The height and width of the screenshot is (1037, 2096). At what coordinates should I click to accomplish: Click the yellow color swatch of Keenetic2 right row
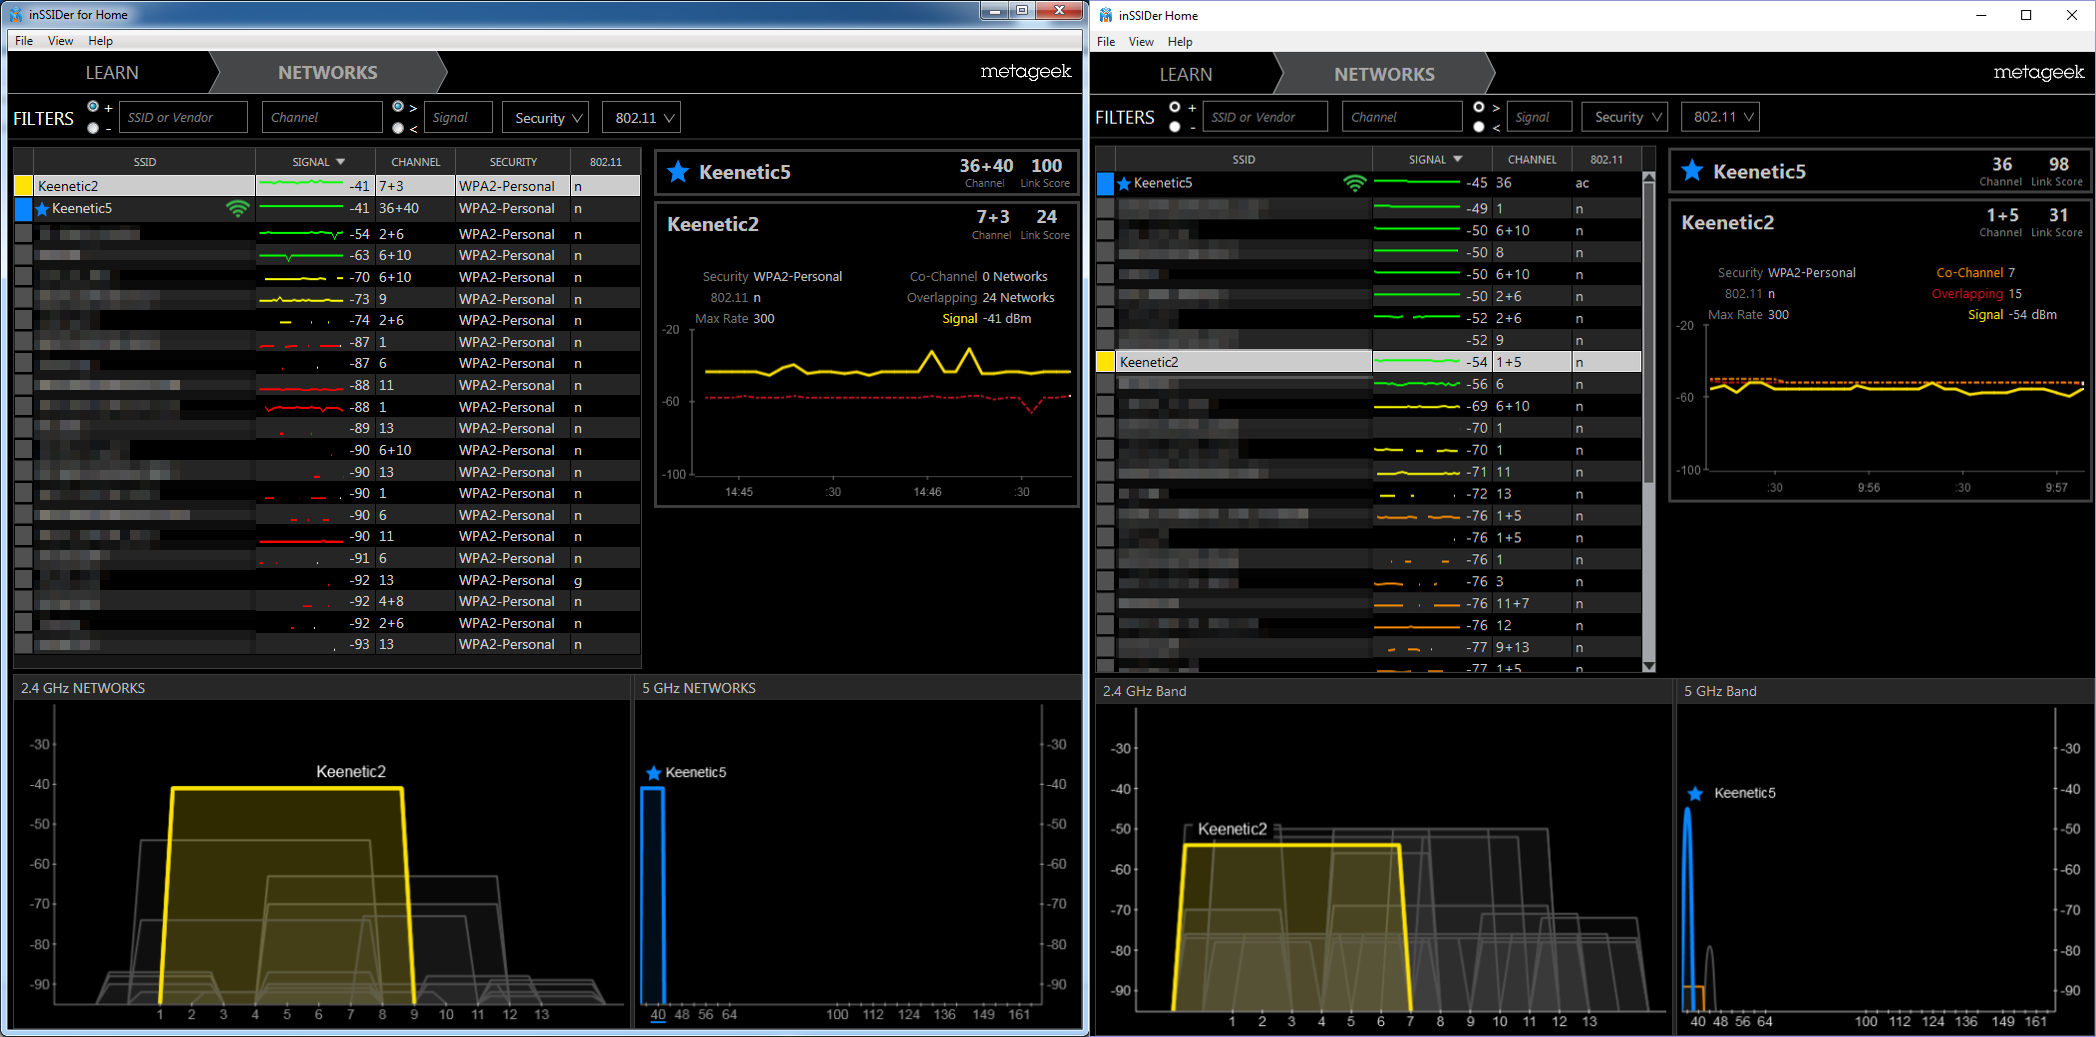1105,362
